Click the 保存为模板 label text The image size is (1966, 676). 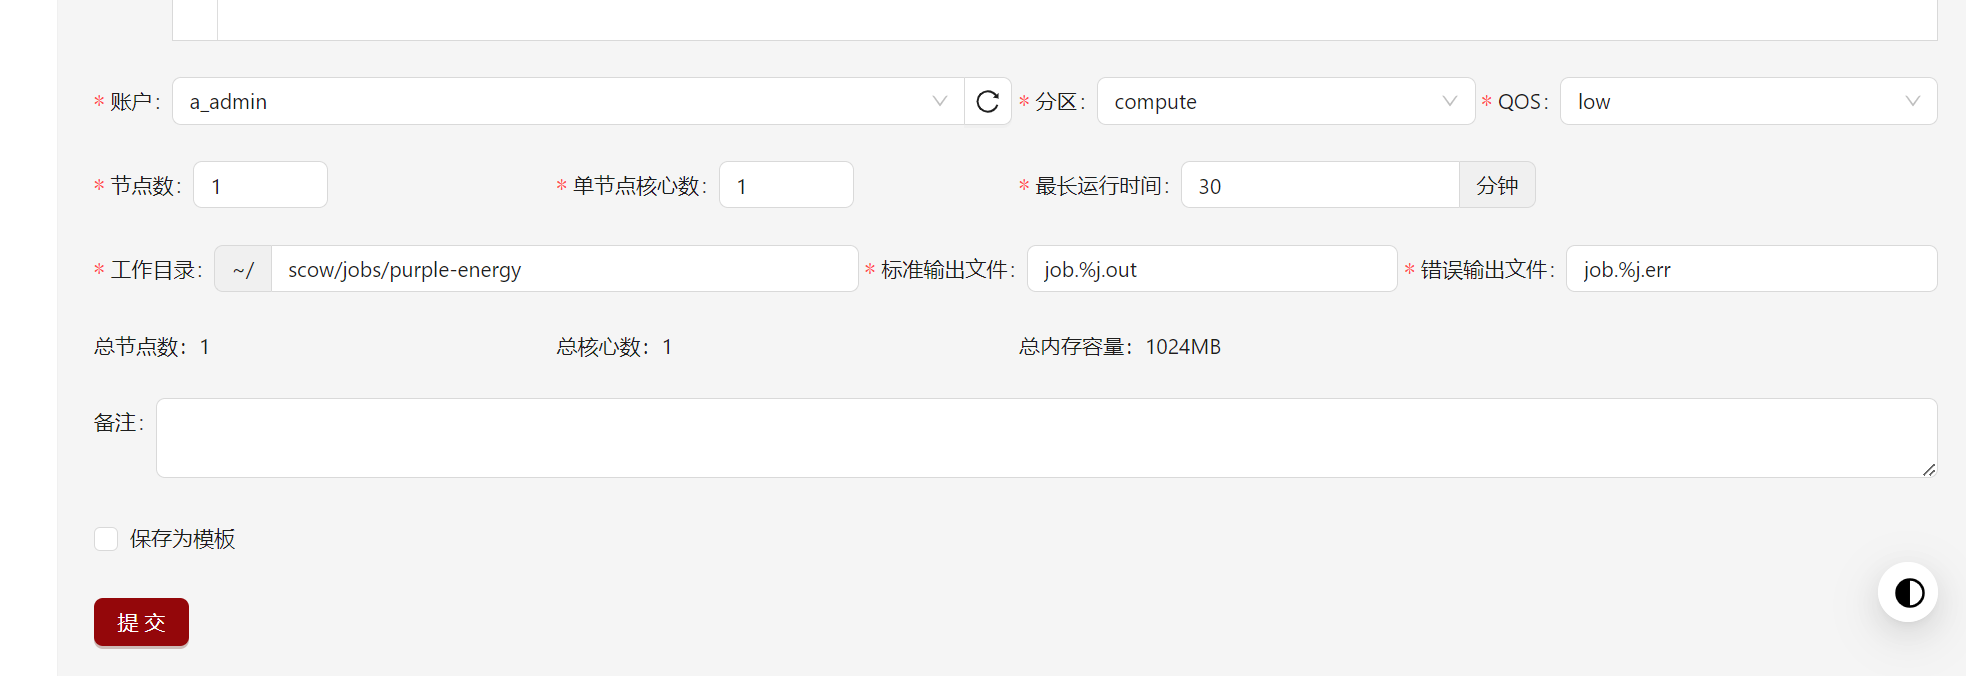click(183, 539)
